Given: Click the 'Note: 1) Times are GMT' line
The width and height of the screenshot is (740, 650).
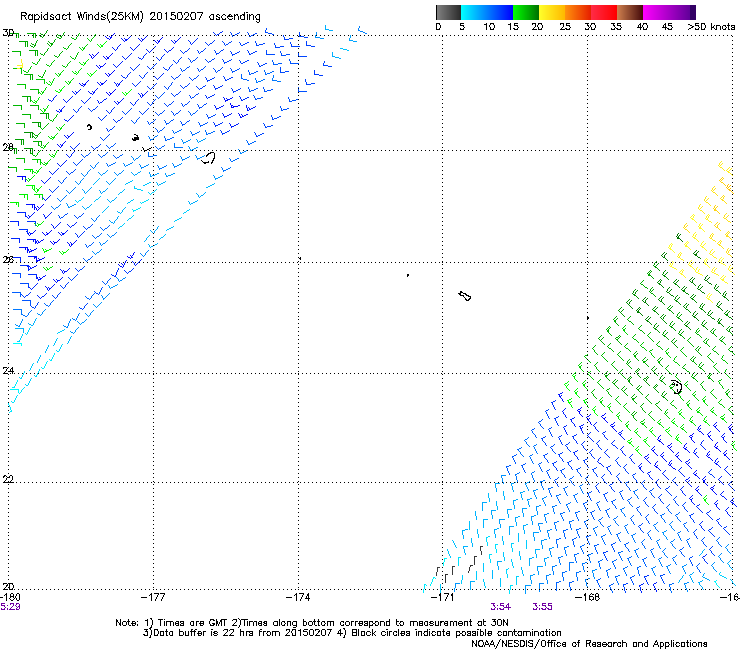Looking at the screenshot, I should point(311,623).
